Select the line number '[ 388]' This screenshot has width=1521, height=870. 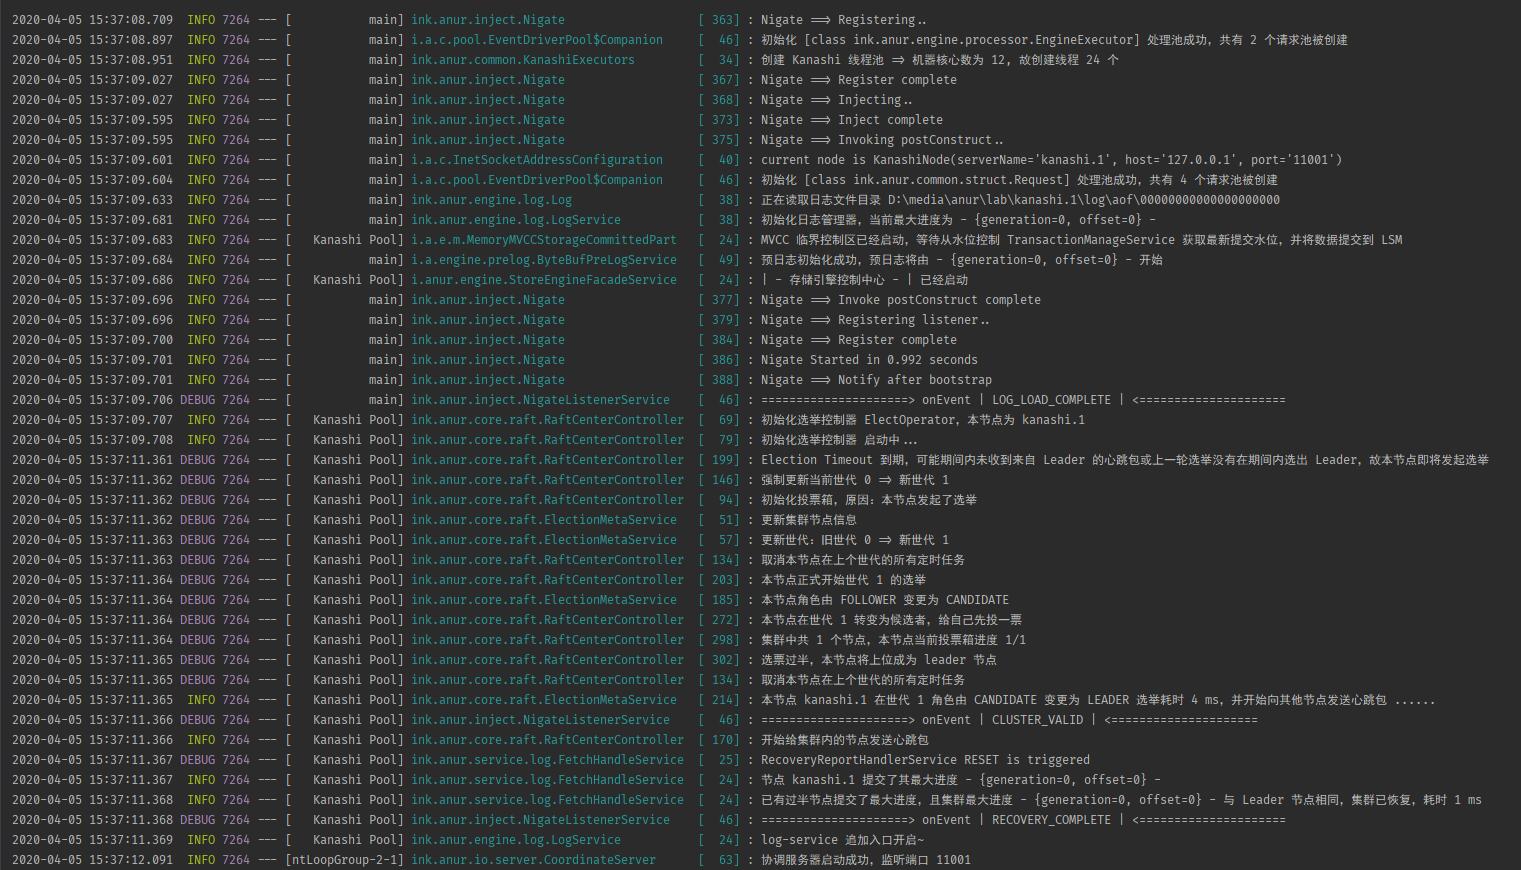(x=719, y=380)
